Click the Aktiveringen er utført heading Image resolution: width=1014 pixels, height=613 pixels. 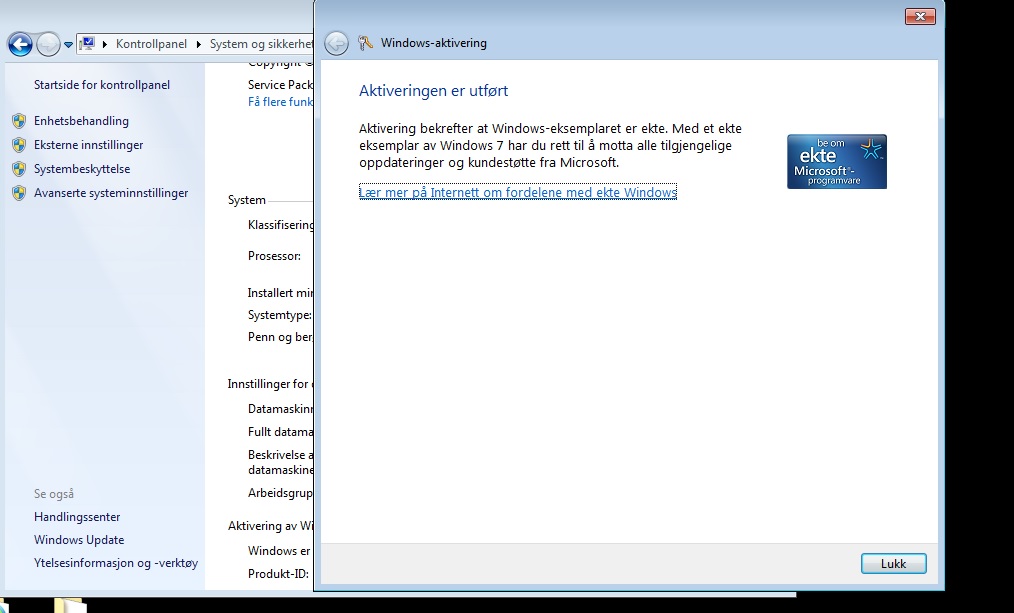(433, 91)
